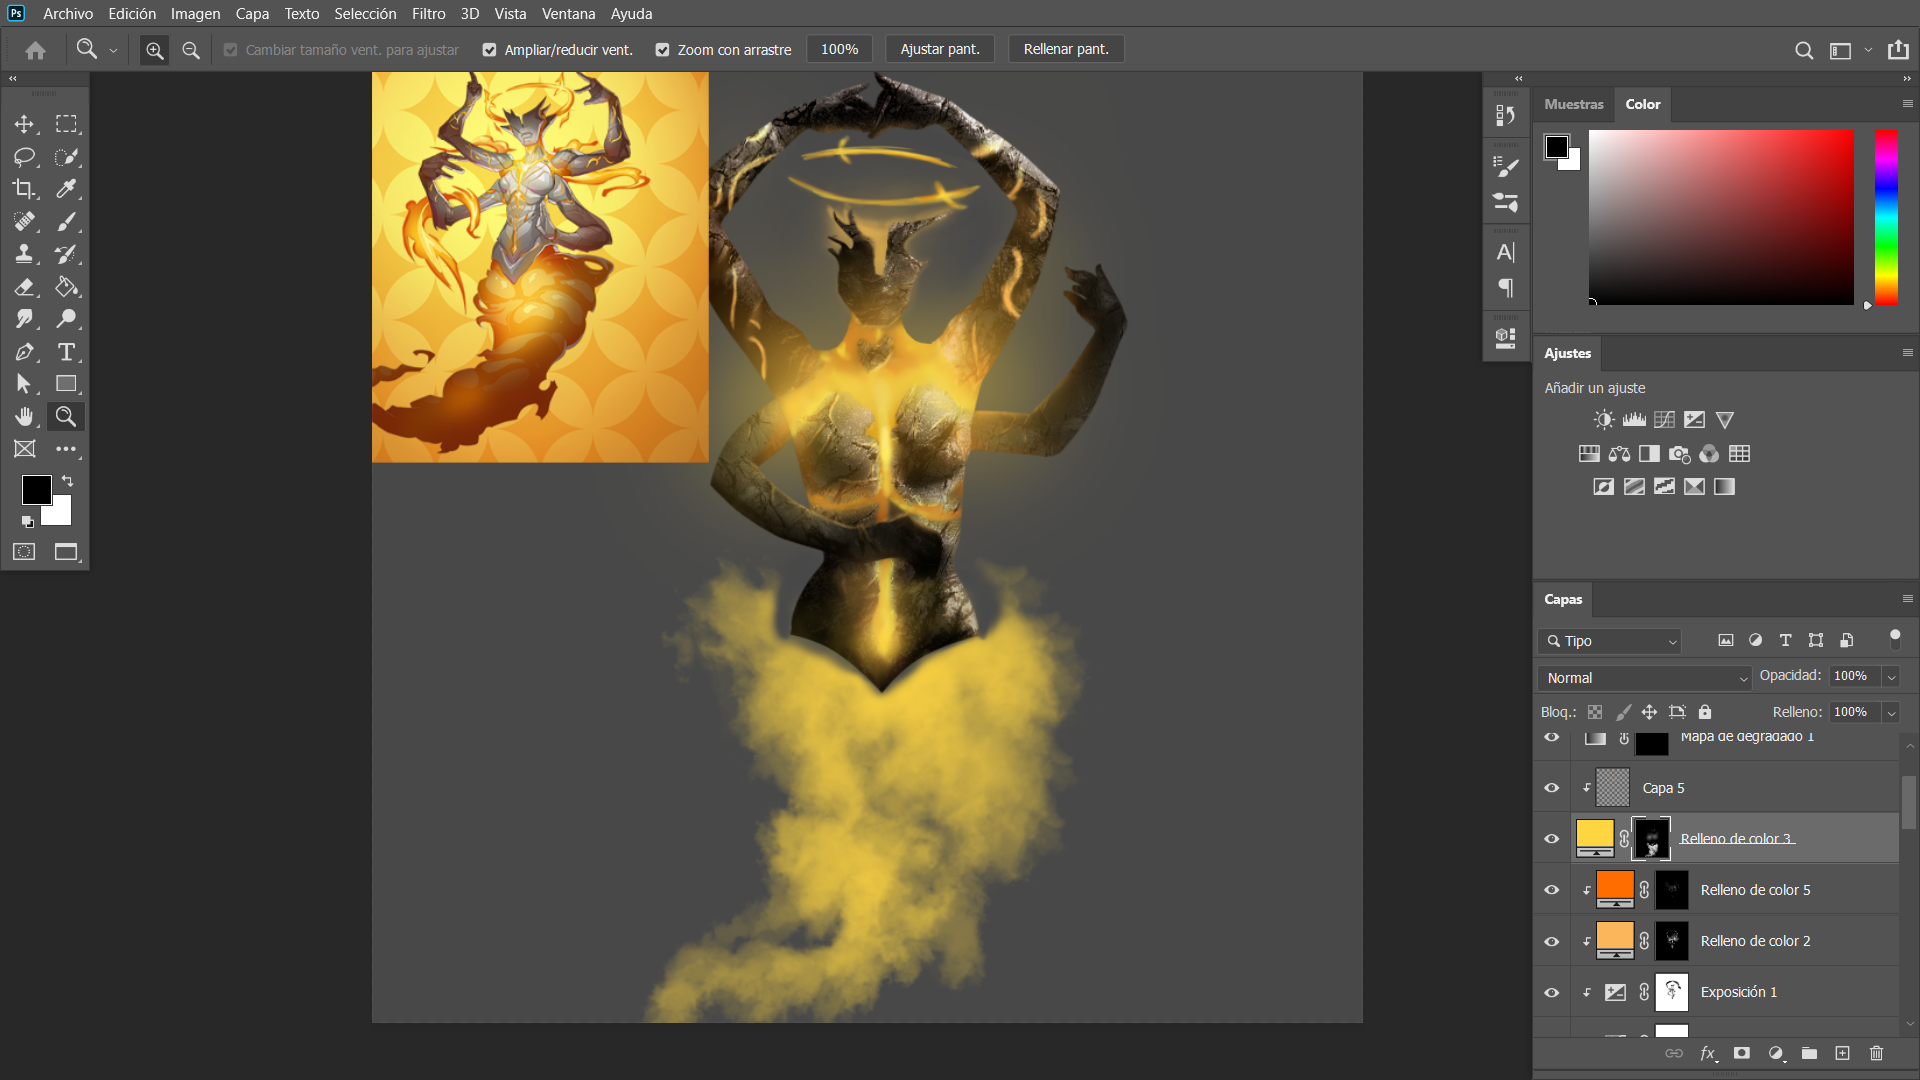The image size is (1920, 1080).
Task: Select the Path Selection tool
Action: [x=24, y=384]
